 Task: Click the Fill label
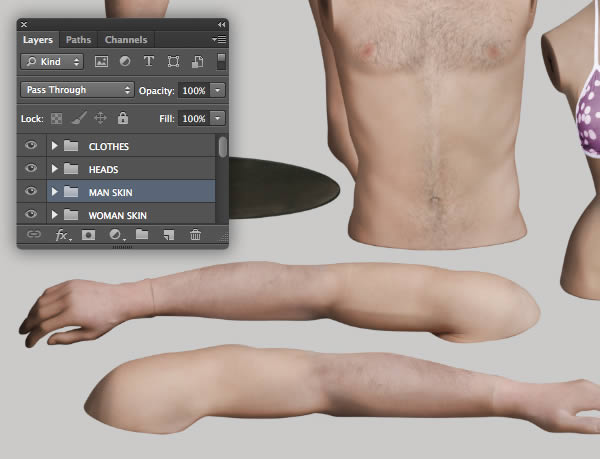[x=167, y=119]
